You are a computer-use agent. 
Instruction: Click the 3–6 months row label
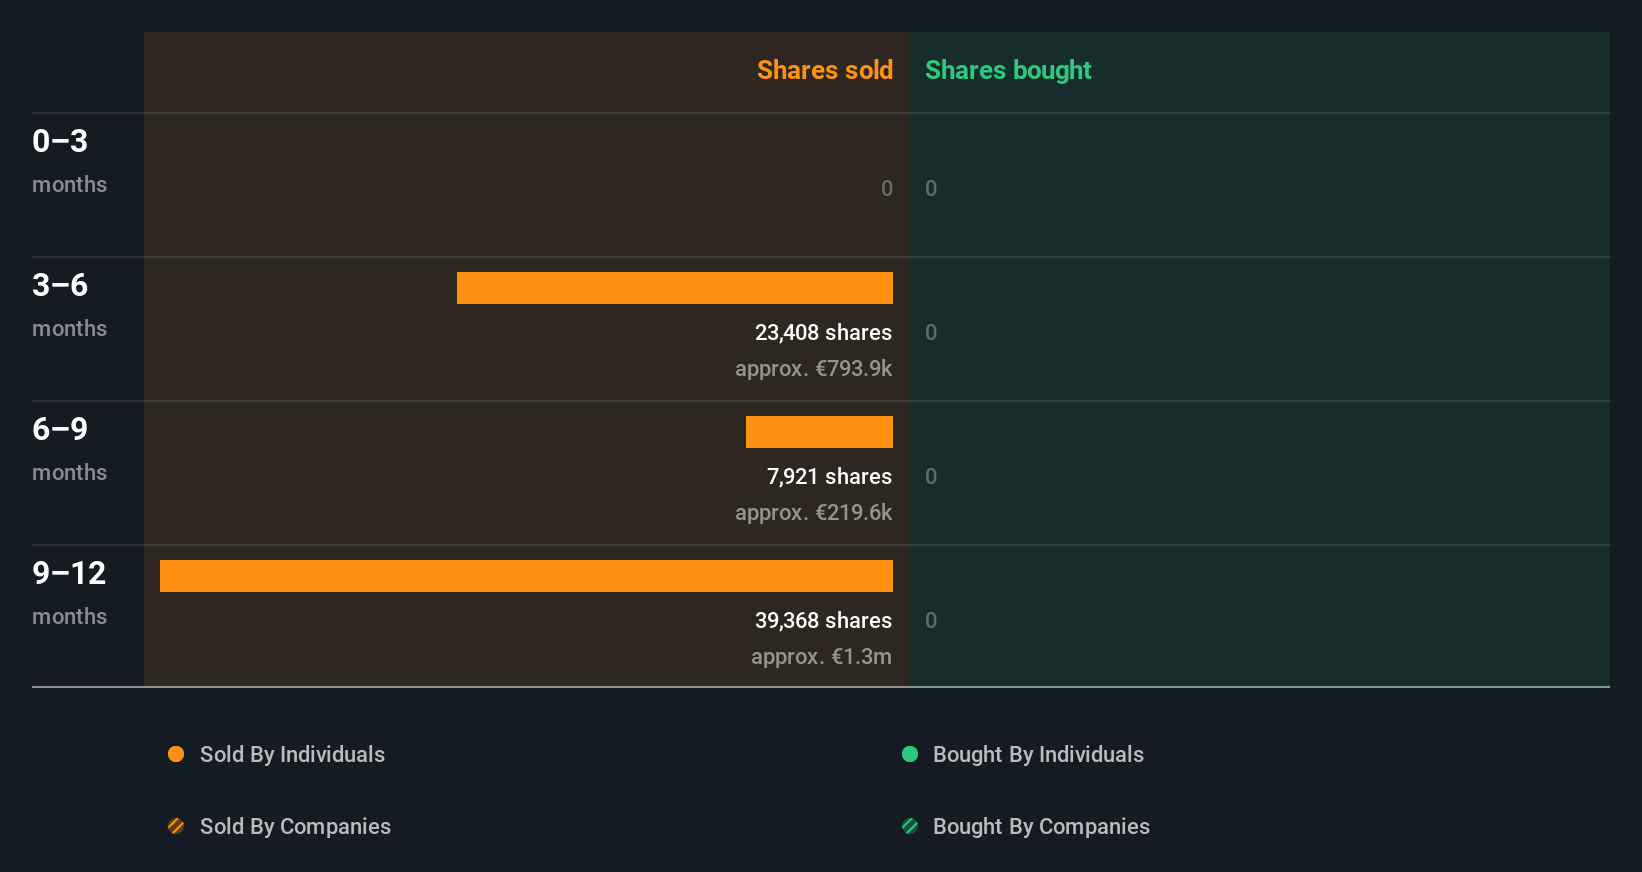(x=69, y=305)
